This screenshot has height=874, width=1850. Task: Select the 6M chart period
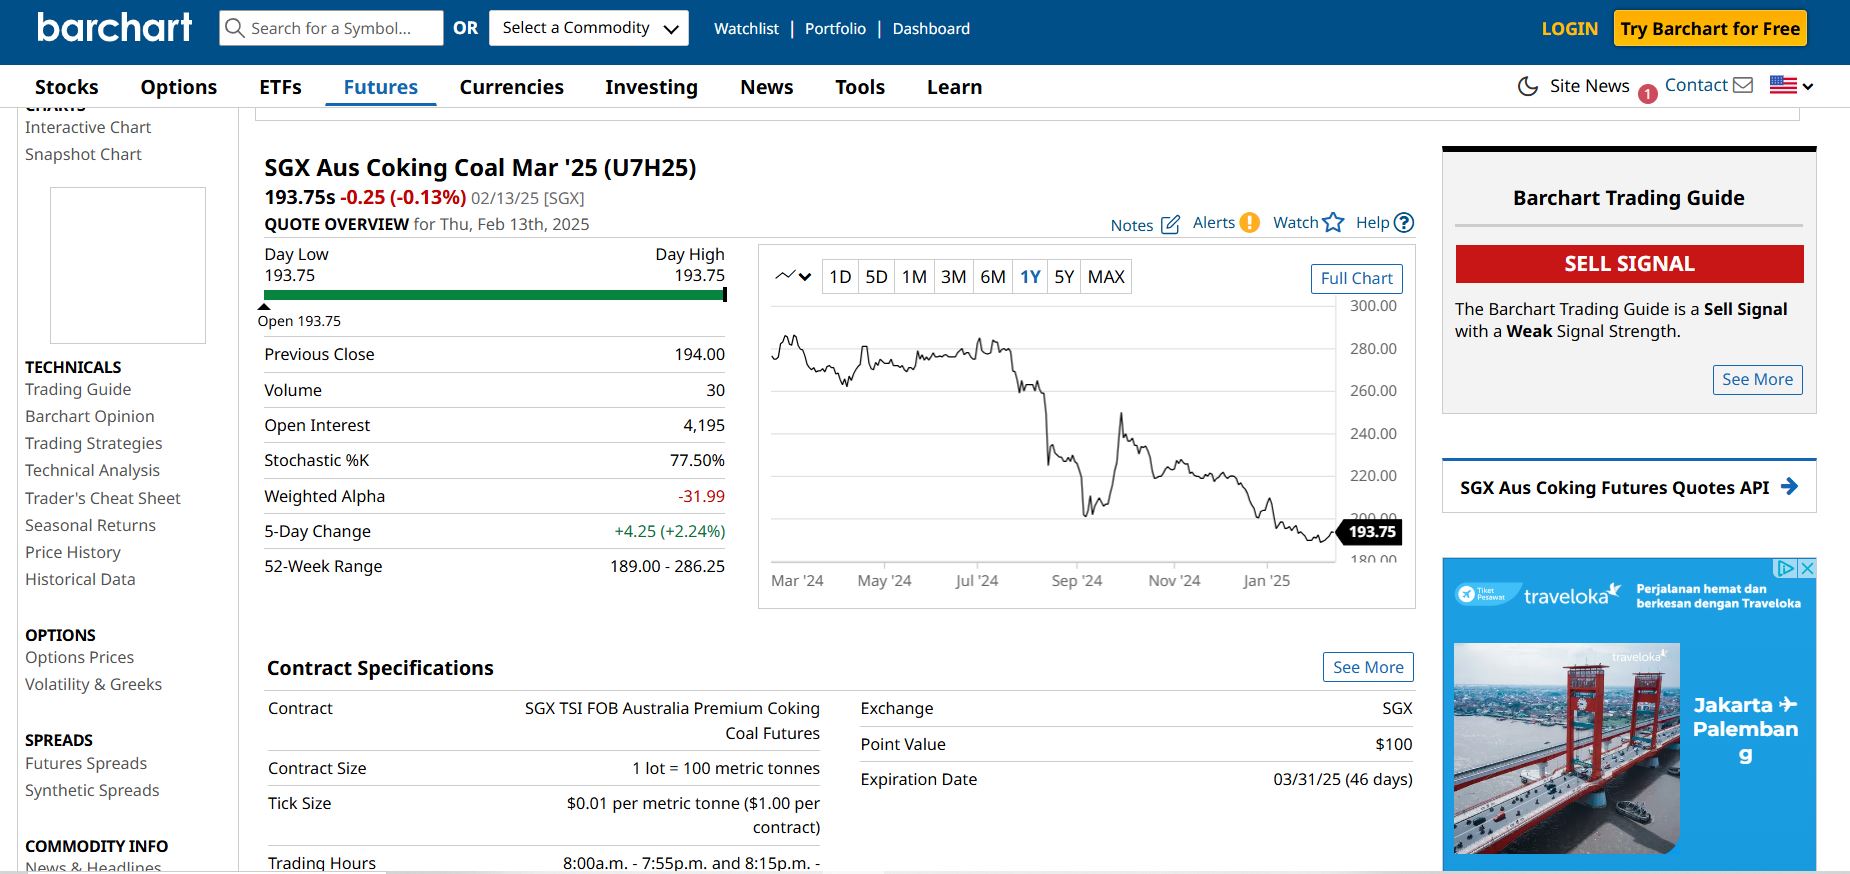[993, 277]
